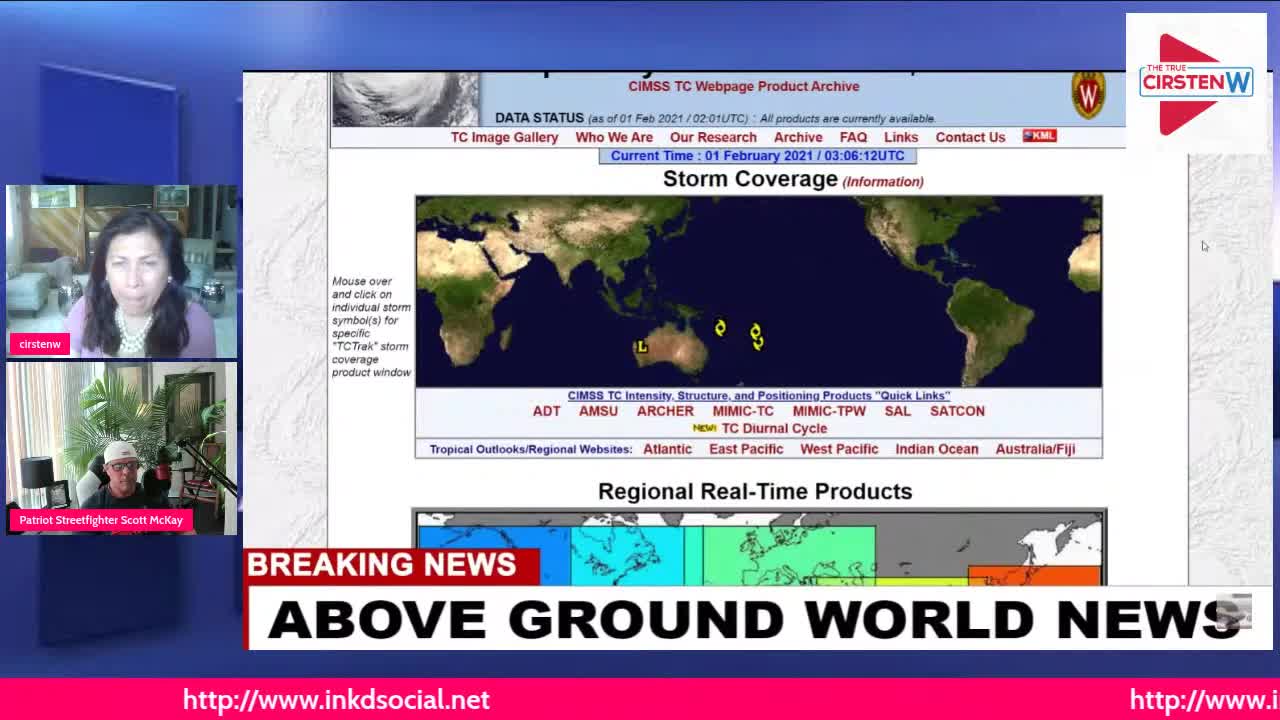The width and height of the screenshot is (1280, 720).
Task: Click the green region on regional products map
Action: pyautogui.click(x=789, y=556)
